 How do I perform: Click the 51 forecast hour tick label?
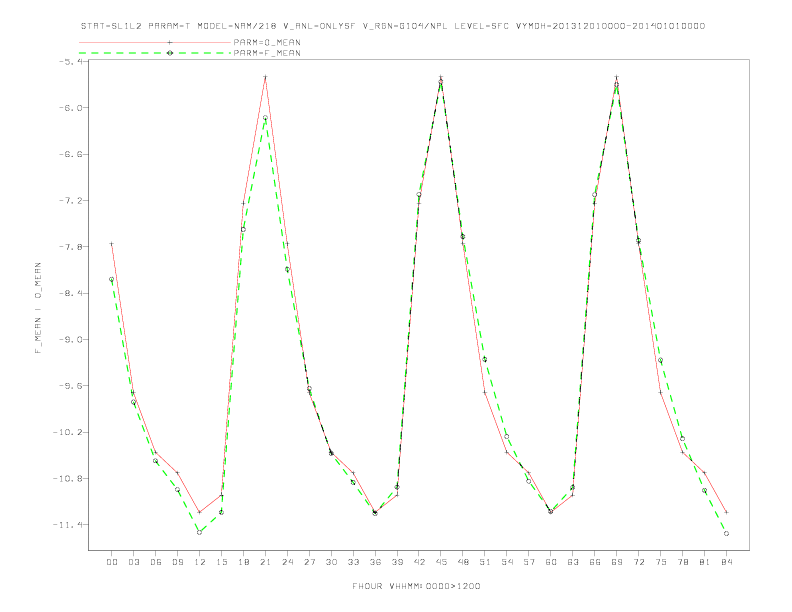point(485,562)
